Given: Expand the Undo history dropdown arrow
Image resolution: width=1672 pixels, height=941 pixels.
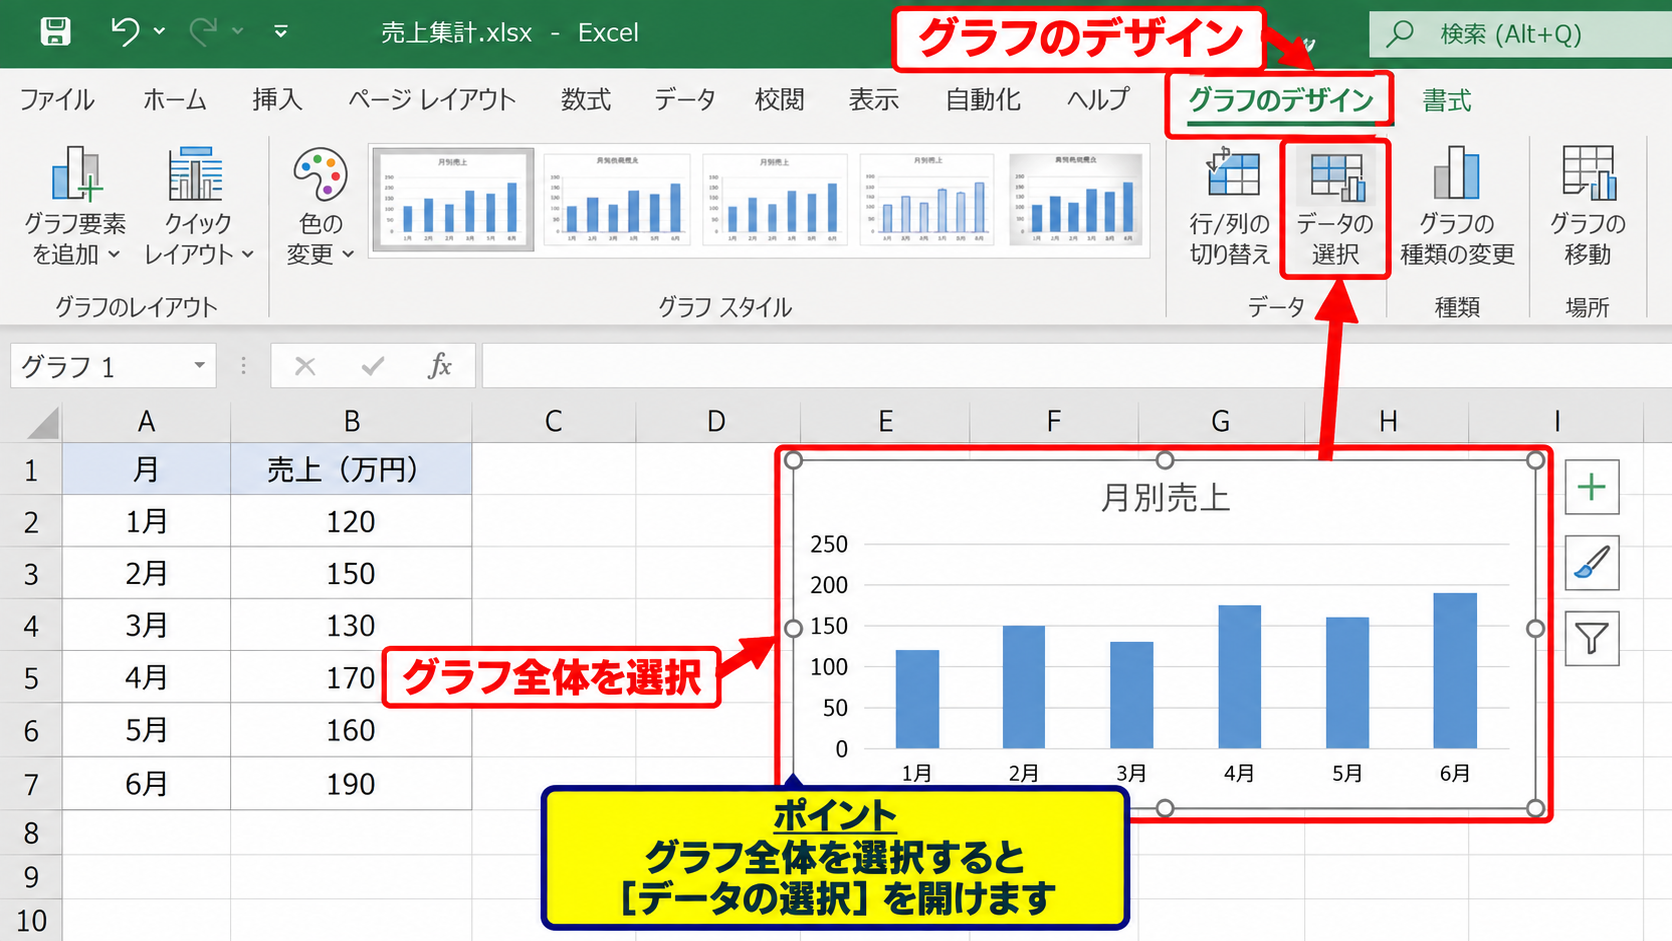Looking at the screenshot, I should point(159,32).
